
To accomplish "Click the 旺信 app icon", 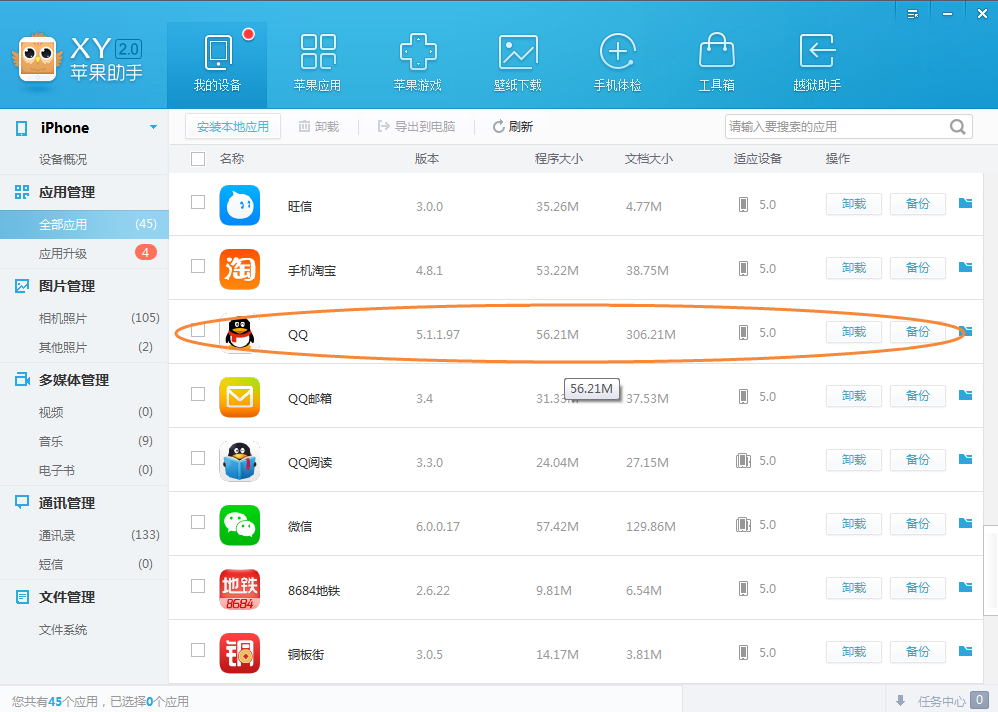I will 240,206.
